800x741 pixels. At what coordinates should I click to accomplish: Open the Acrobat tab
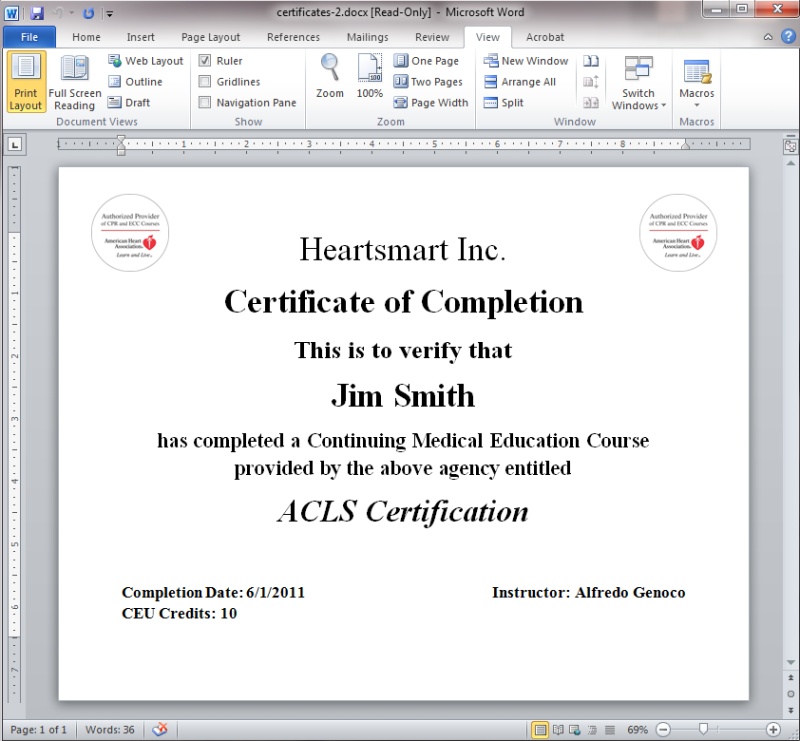pos(545,37)
